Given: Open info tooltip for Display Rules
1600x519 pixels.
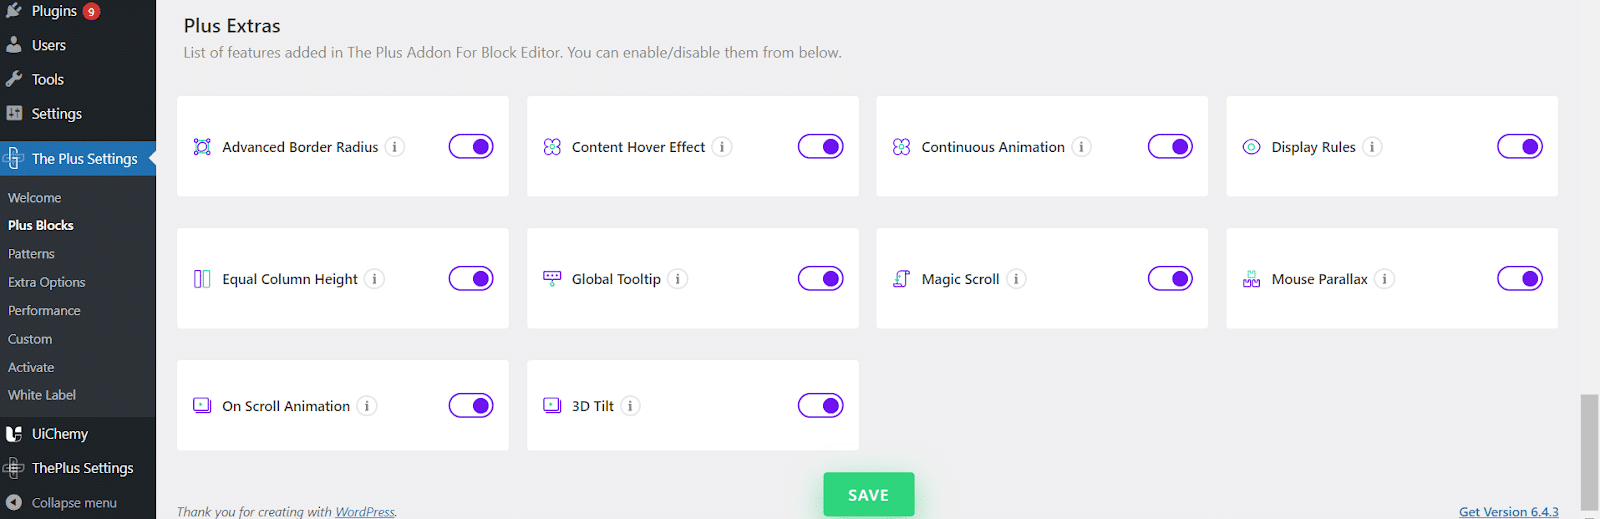Looking at the screenshot, I should pos(1372,147).
